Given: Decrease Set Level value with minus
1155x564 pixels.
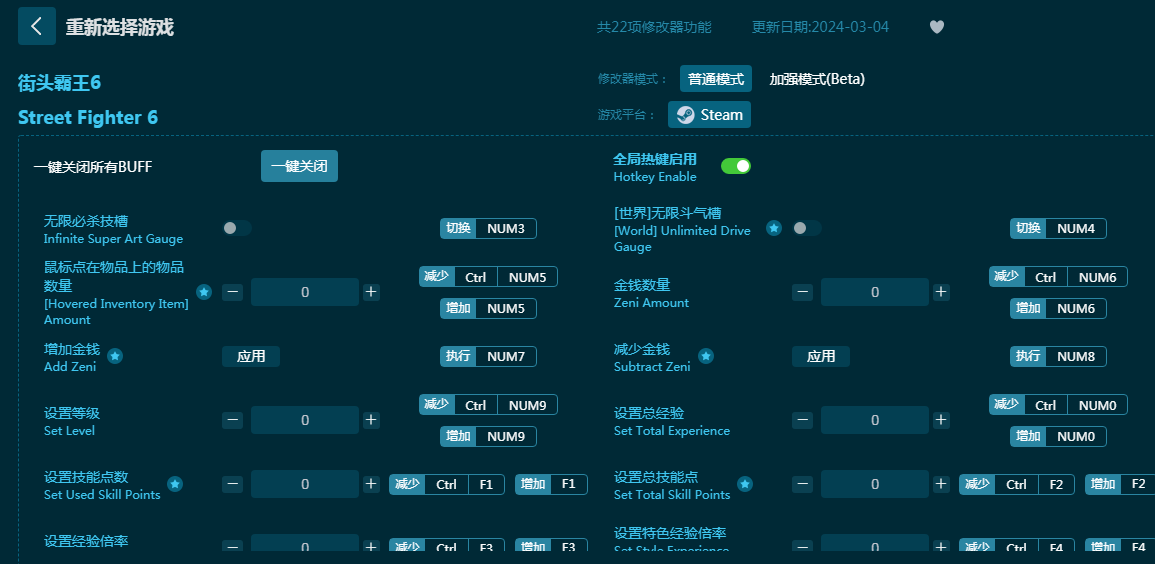Looking at the screenshot, I should [x=232, y=420].
